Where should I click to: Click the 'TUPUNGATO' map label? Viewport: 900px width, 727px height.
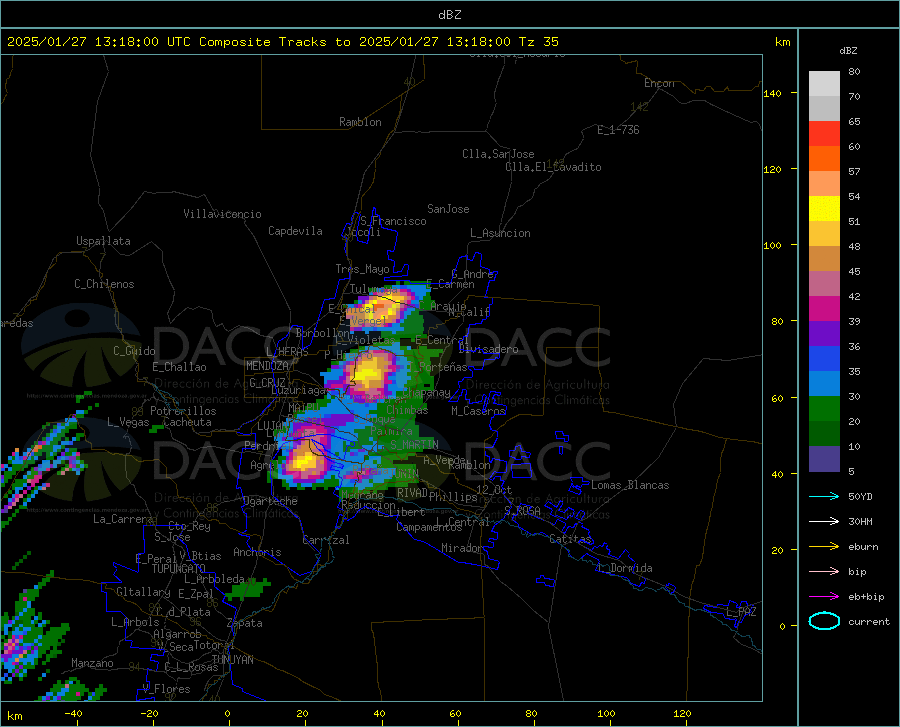click(179, 569)
